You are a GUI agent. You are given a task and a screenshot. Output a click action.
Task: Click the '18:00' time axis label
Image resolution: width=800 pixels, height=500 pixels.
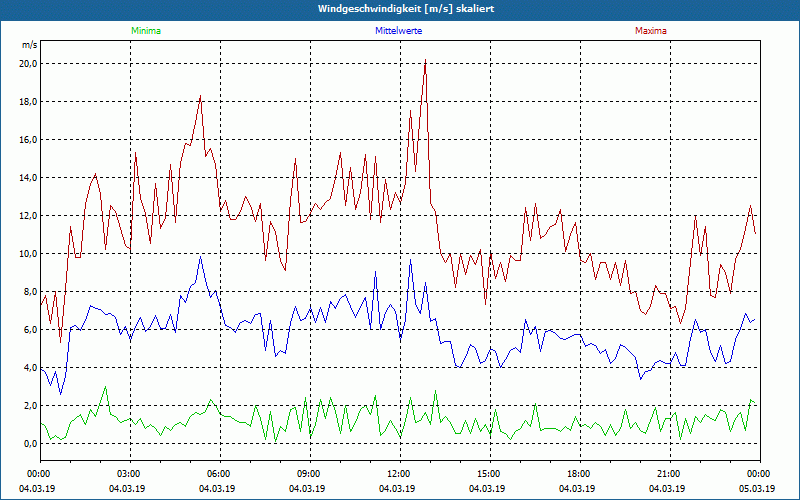(x=577, y=474)
